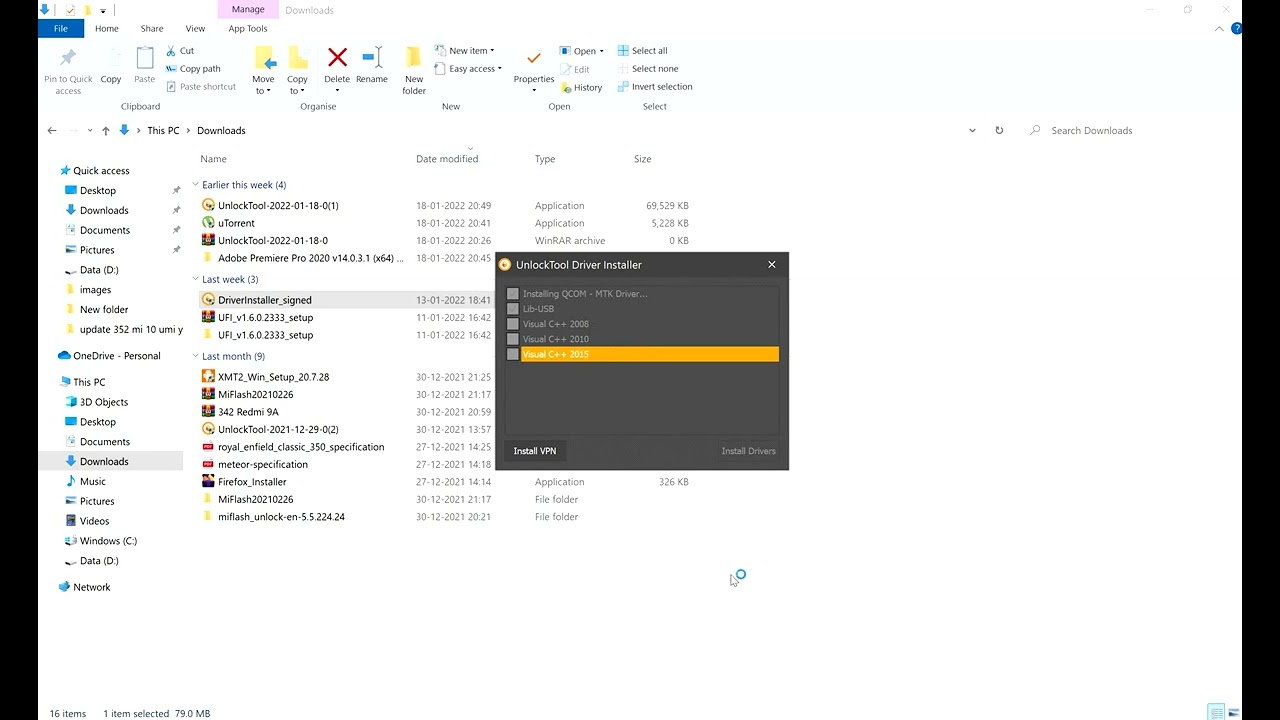Switch to the Home tab
This screenshot has width=1280, height=720.
click(x=106, y=29)
